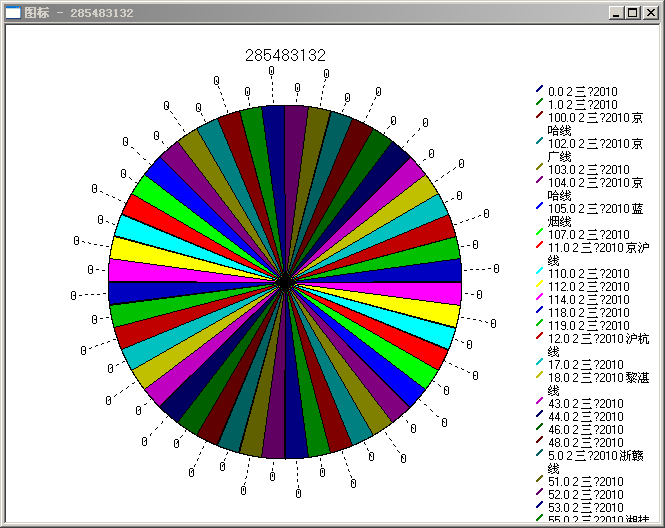Select the red marker for legend 11.0

coord(540,246)
